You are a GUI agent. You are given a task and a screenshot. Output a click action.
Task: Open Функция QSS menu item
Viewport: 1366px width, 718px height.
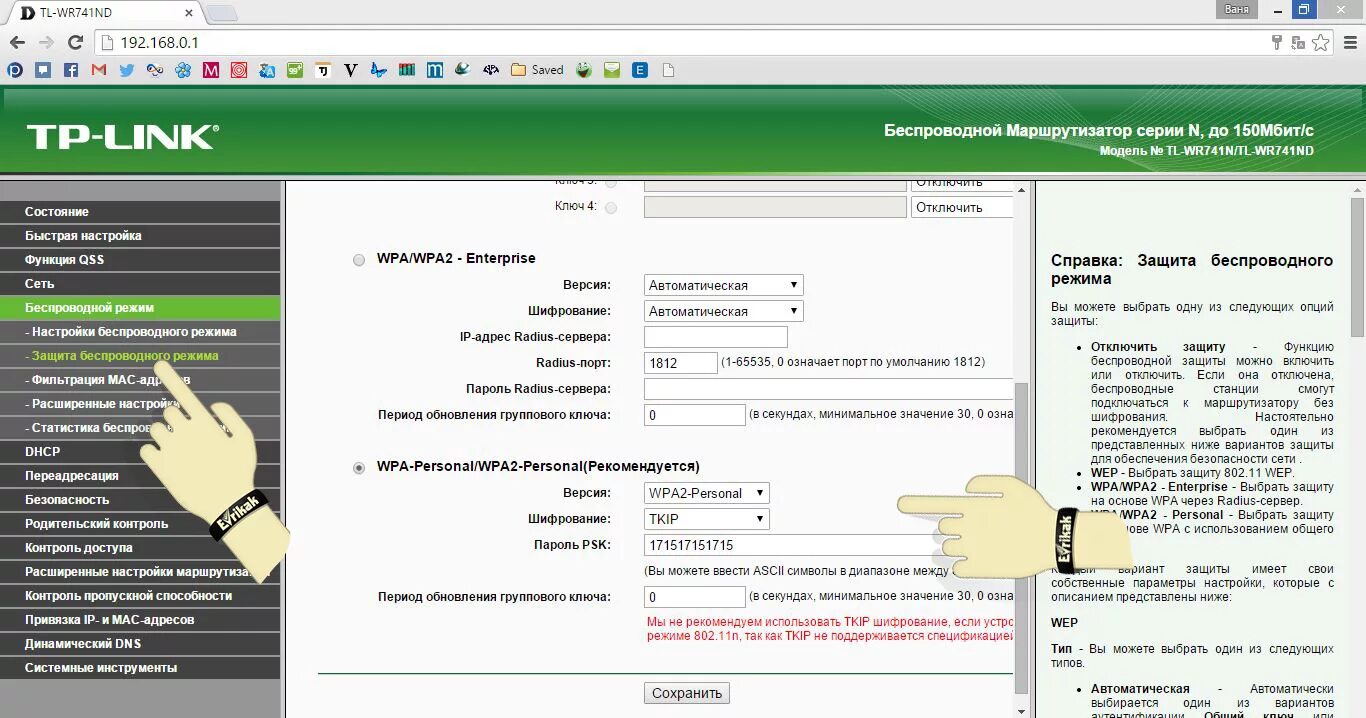(x=140, y=260)
